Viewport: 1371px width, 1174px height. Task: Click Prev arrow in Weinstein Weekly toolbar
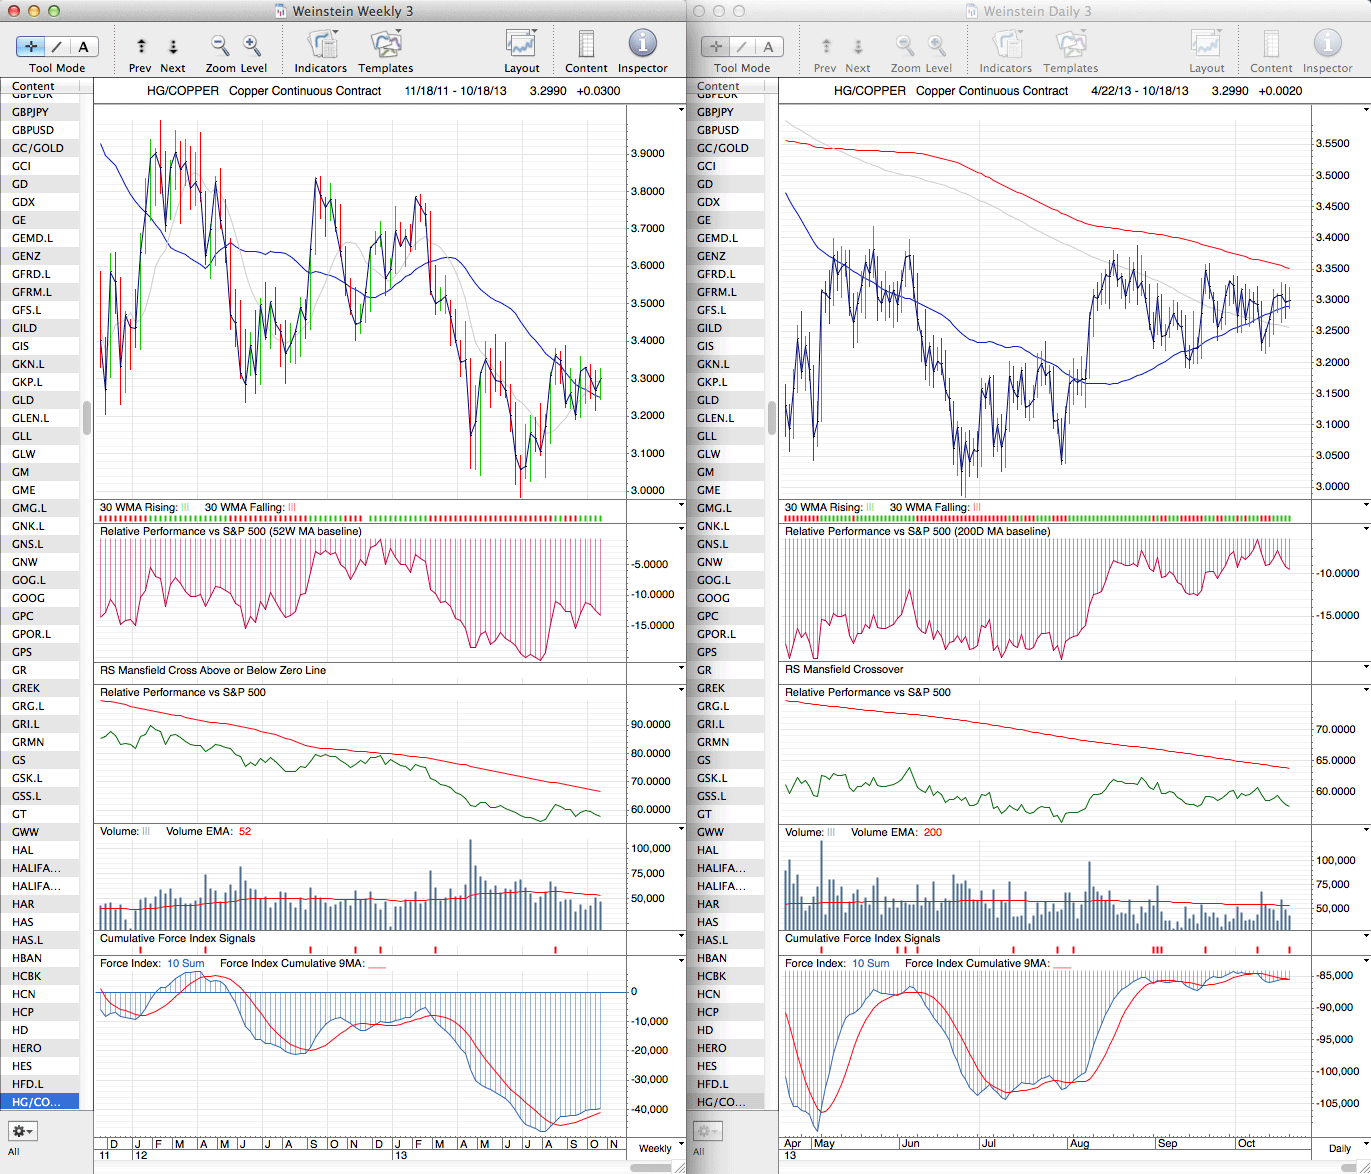click(141, 46)
